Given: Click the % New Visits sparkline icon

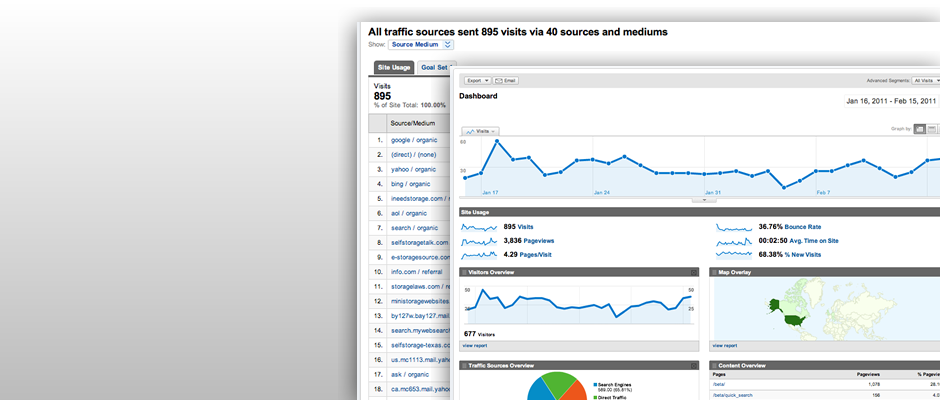Looking at the screenshot, I should [734, 255].
